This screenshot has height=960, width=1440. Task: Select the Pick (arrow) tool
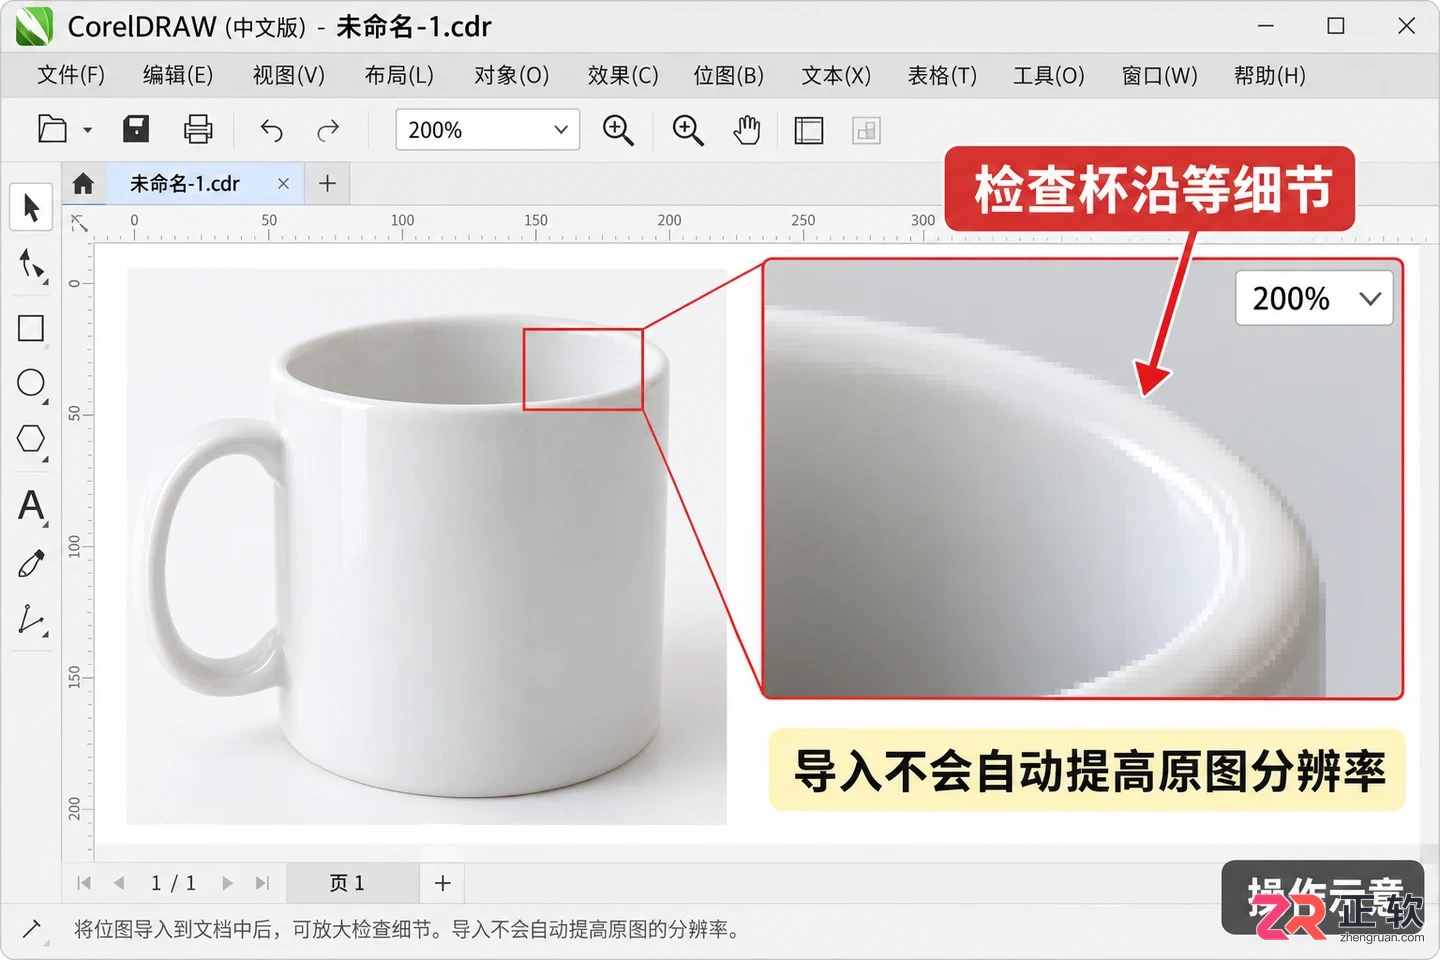pos(31,207)
